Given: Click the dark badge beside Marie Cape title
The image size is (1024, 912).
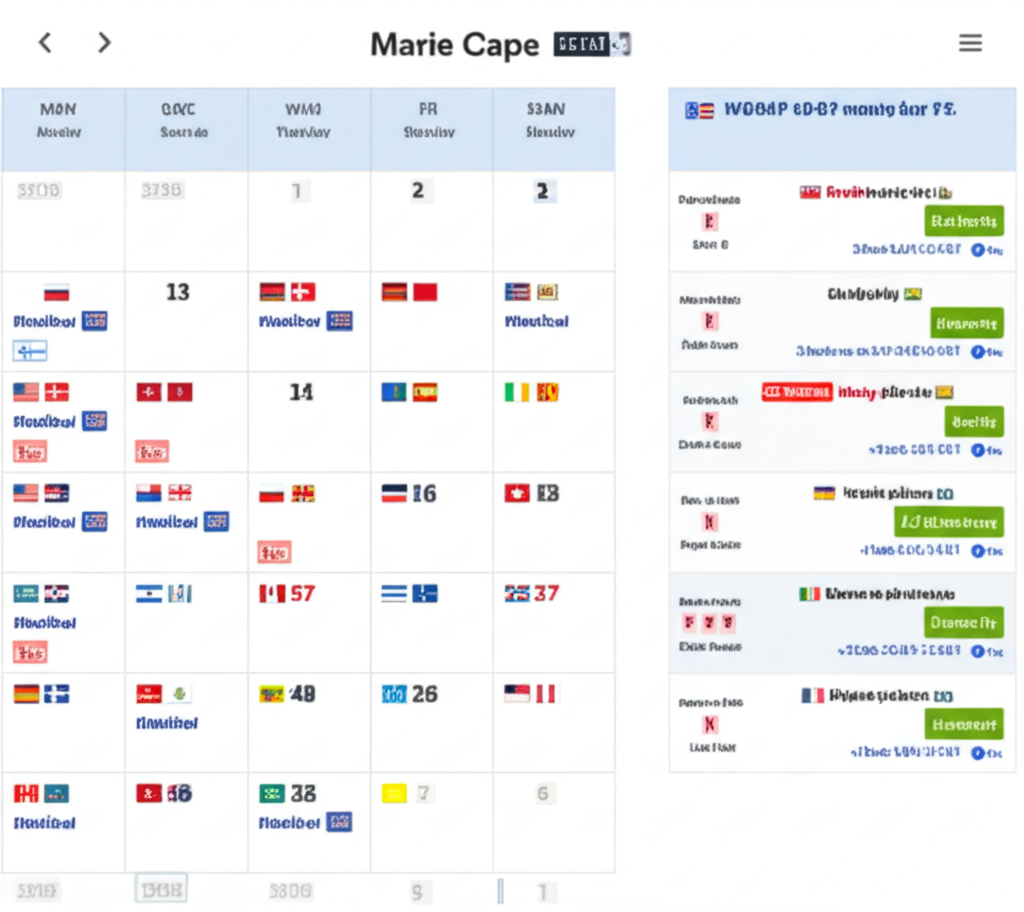Looking at the screenshot, I should click(594, 44).
